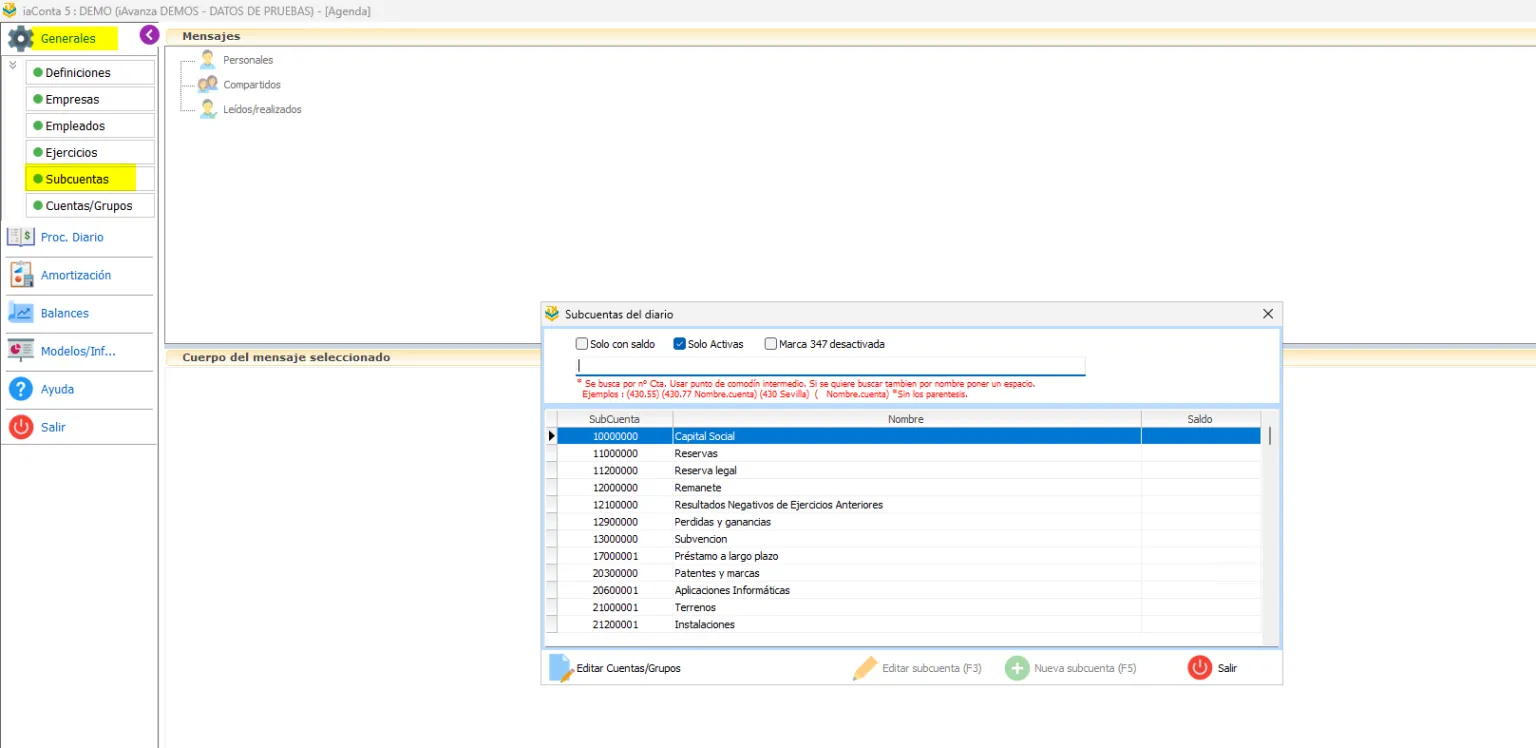This screenshot has width=1536, height=748.
Task: Click the Nueva subcuenta (F5) plus icon
Action: coord(1017,668)
